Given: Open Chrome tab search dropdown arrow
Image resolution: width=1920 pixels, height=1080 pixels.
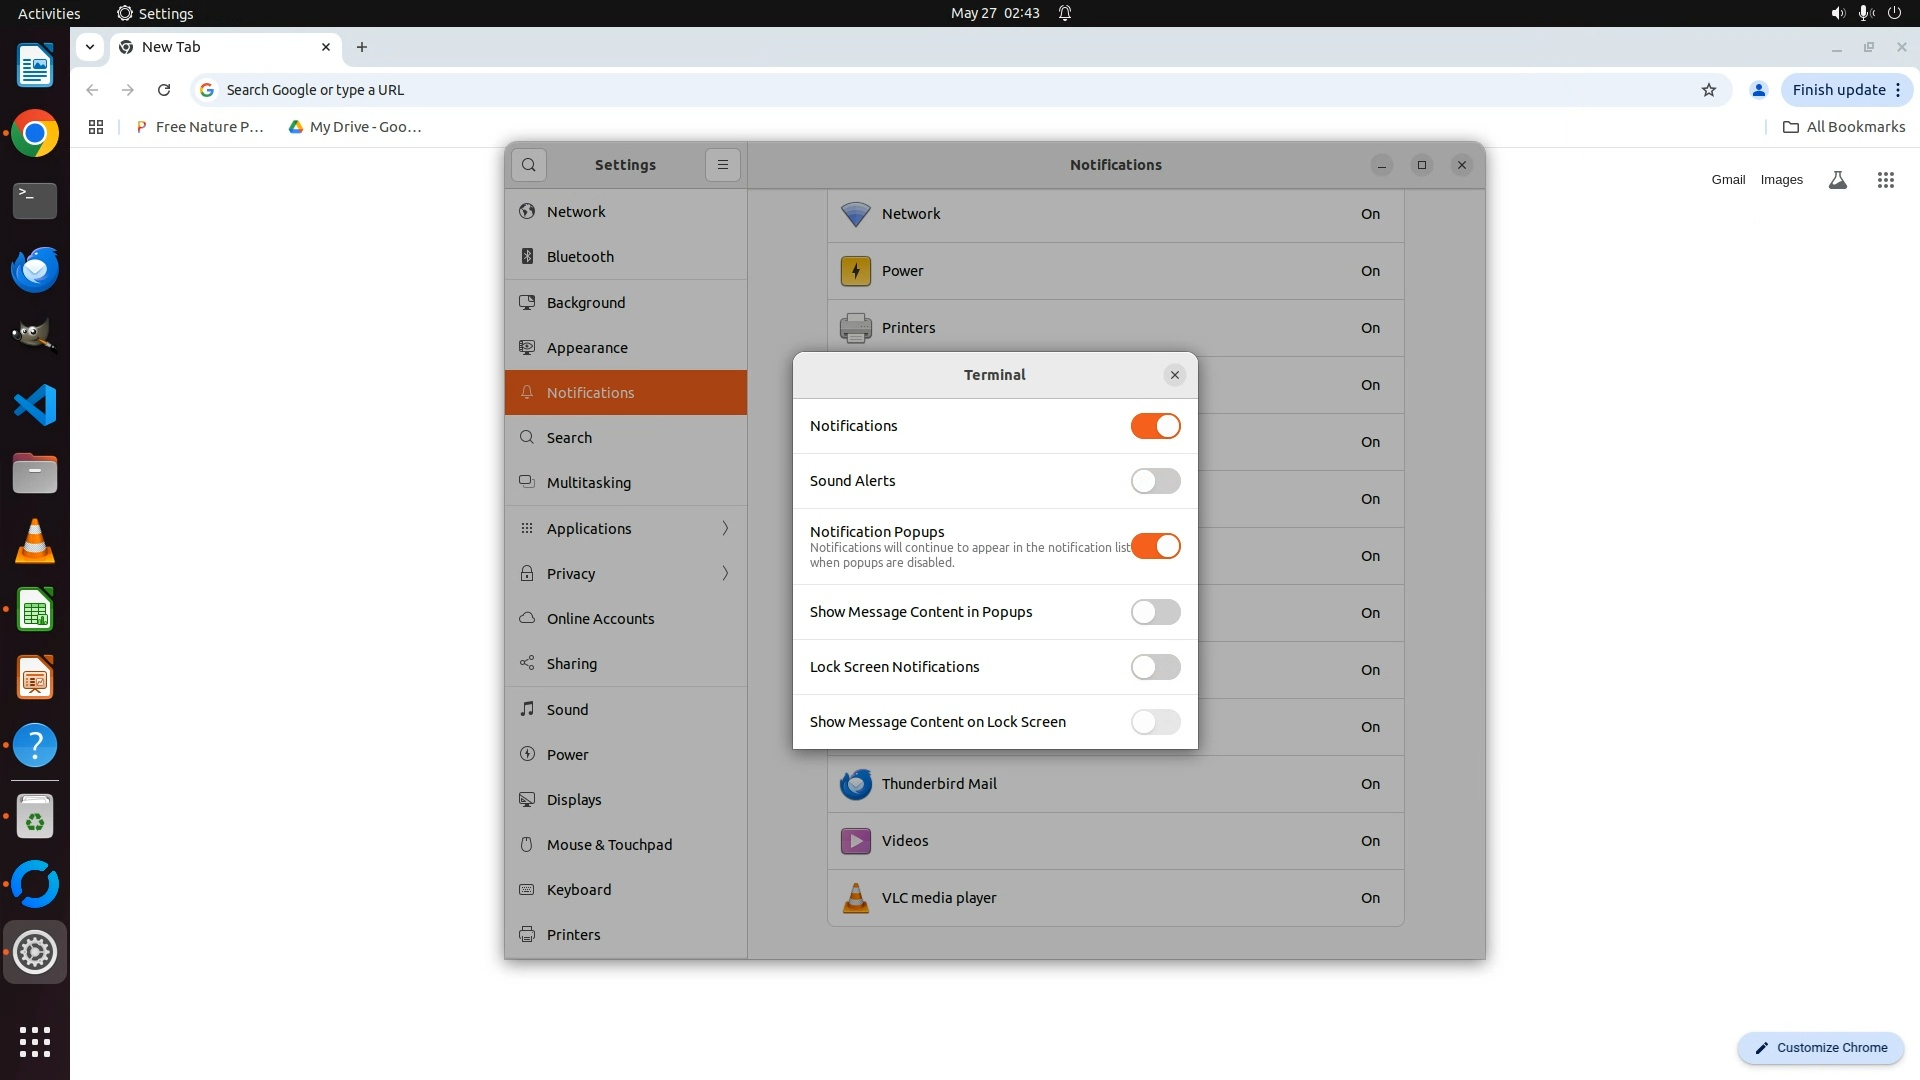Looking at the screenshot, I should pos(90,47).
